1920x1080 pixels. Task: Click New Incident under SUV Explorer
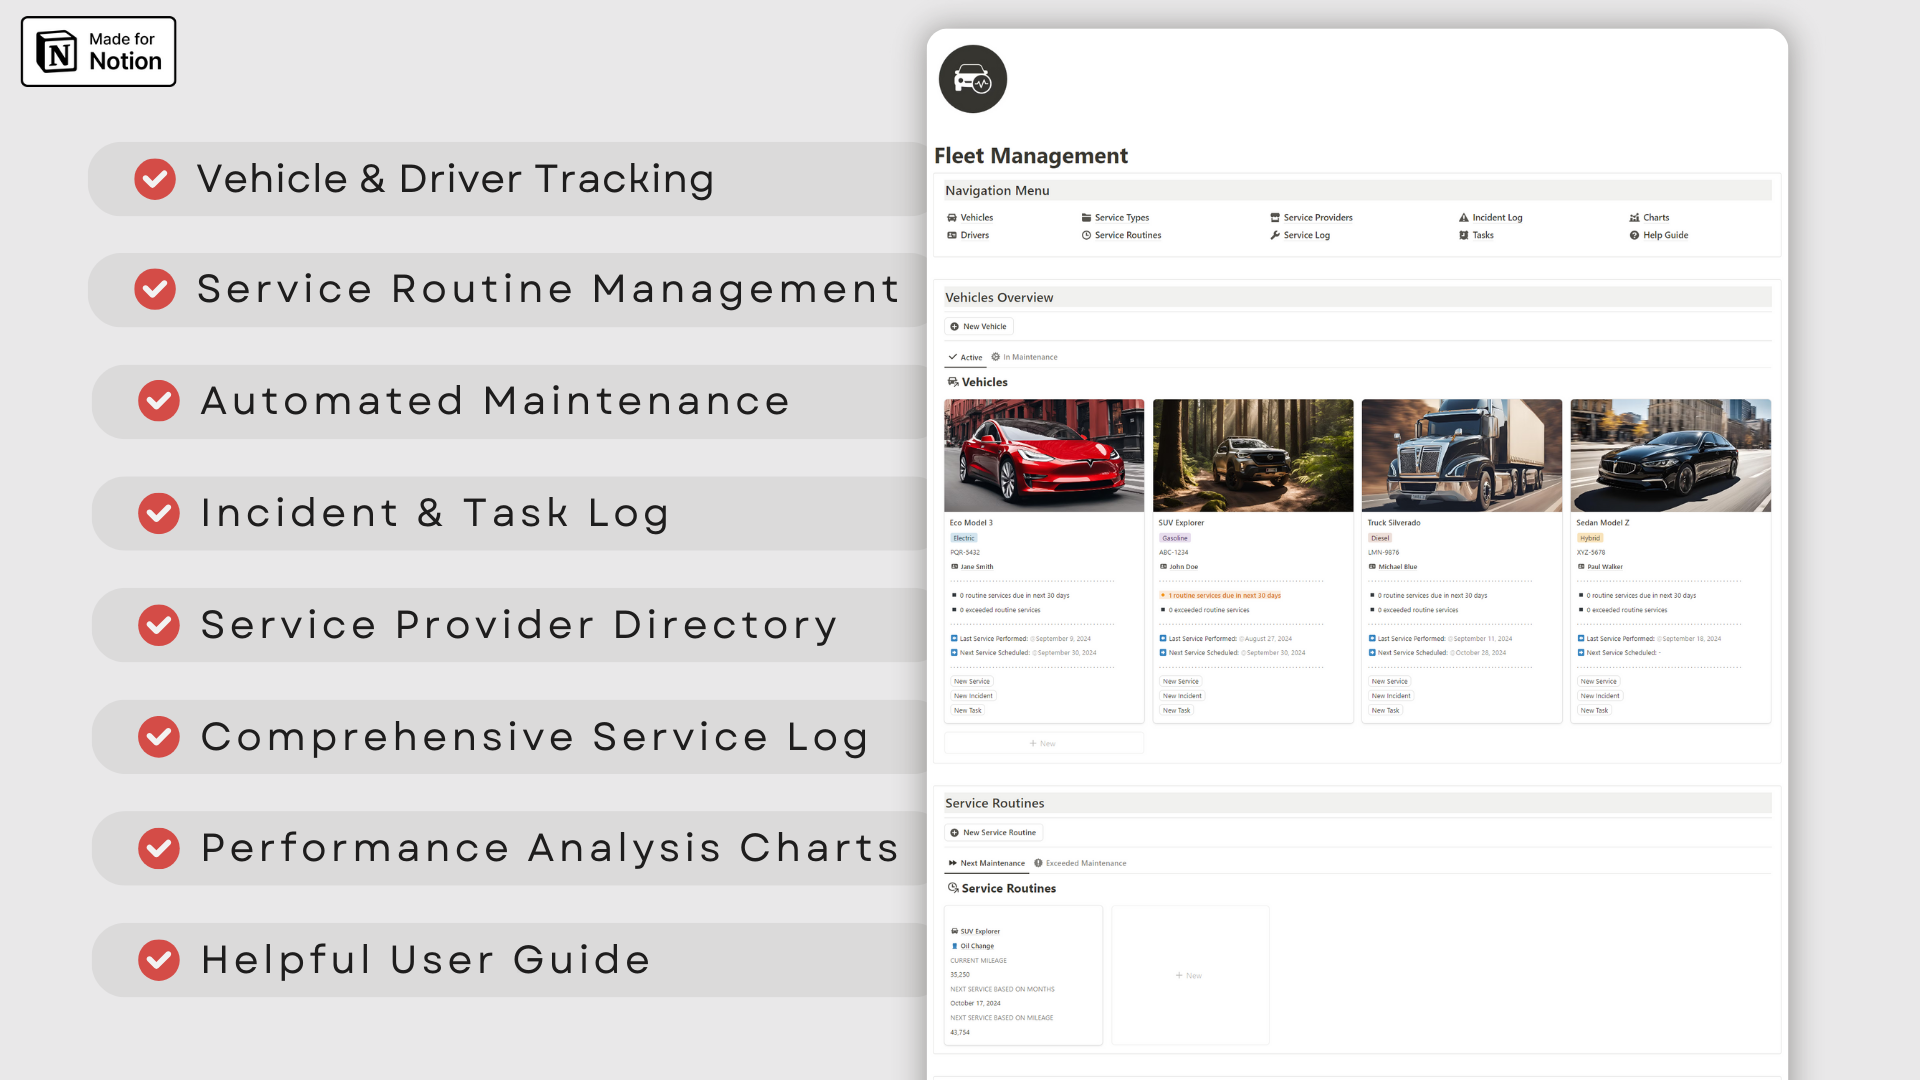1182,696
